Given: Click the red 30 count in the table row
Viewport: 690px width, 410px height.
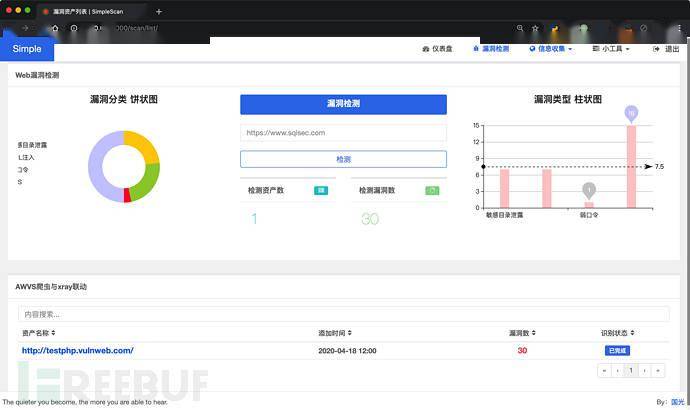Looking at the screenshot, I should click(522, 351).
